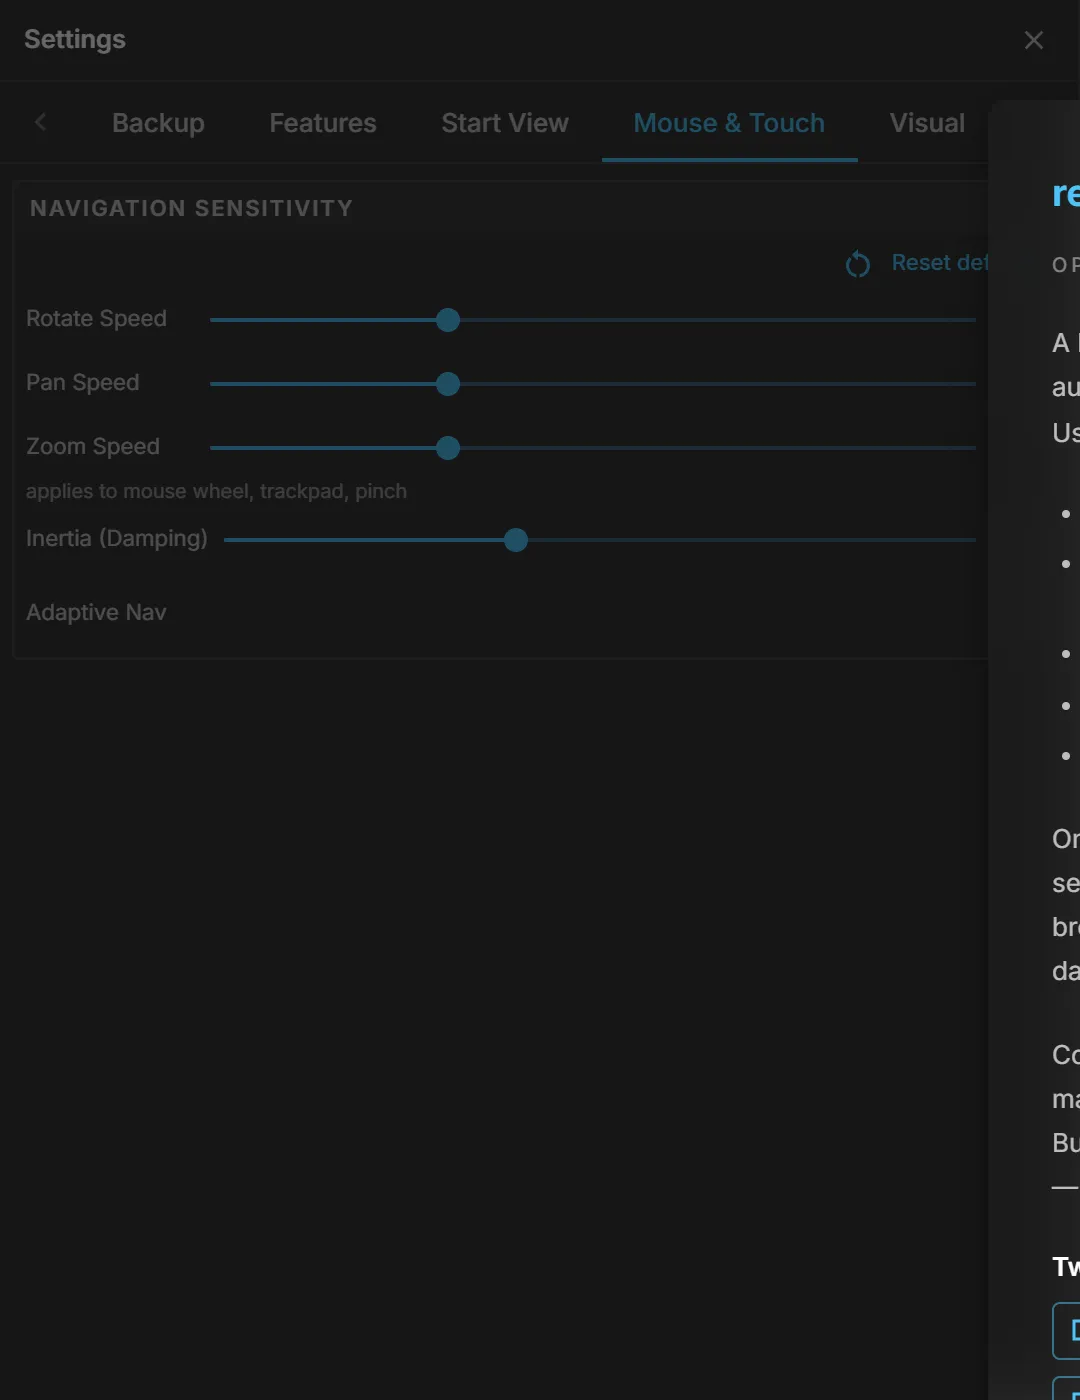Close the Settings dialog
The height and width of the screenshot is (1400, 1080).
coord(1034,40)
